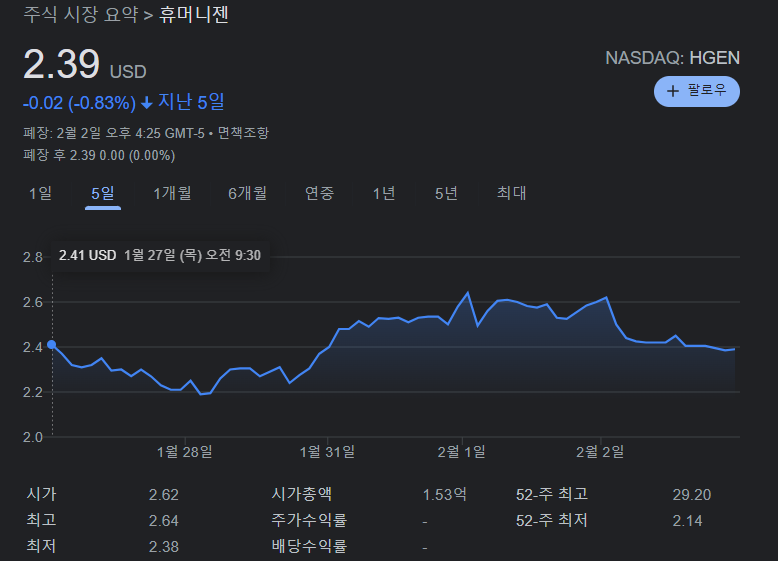
Task: Open the 주식 시장 요약 breadcrumb link
Action: click(x=81, y=14)
